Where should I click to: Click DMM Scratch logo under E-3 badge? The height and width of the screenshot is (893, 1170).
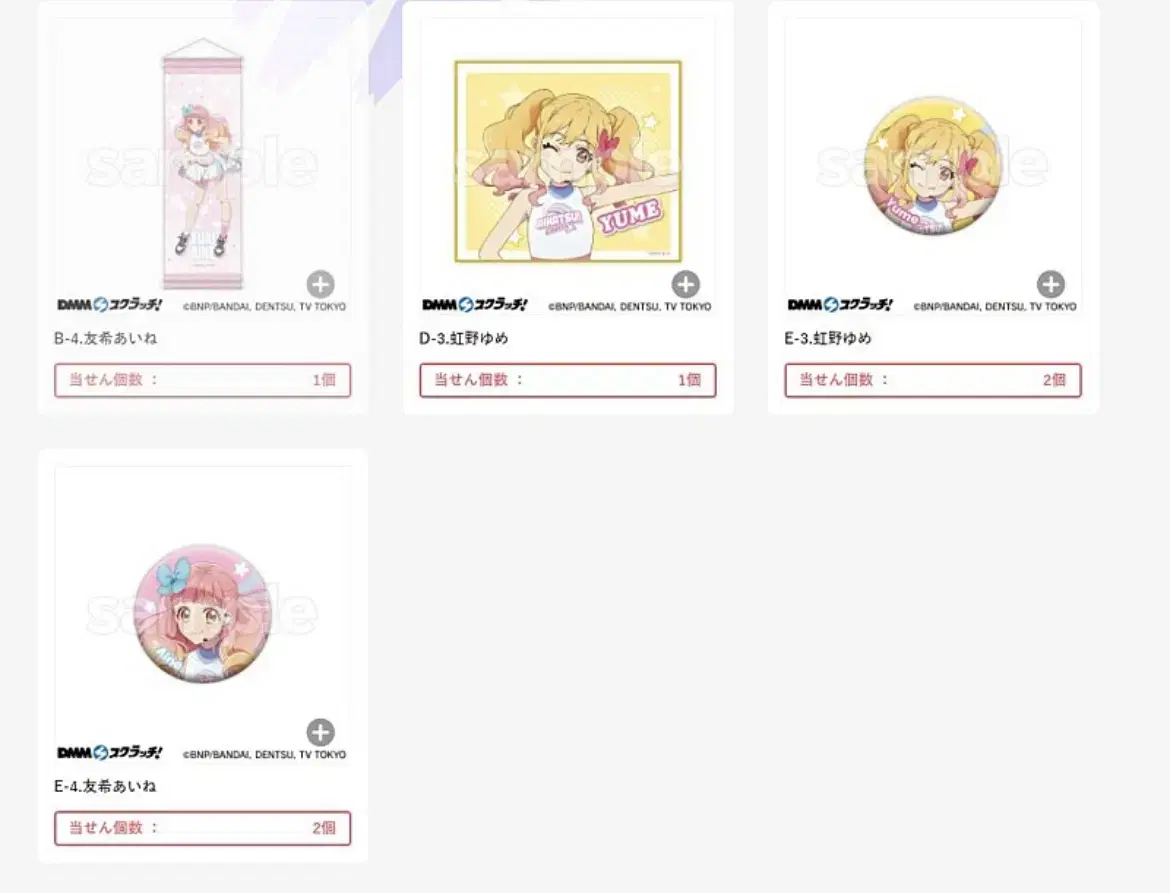(840, 304)
